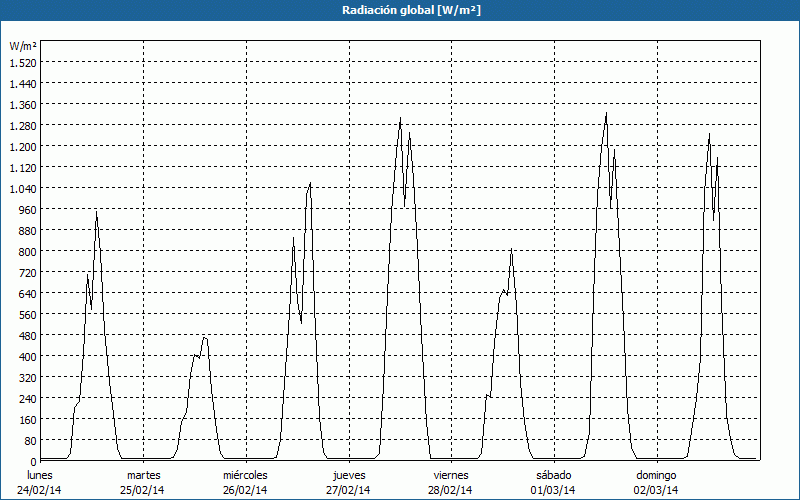The image size is (800, 500).
Task: Click the Radiación global chart title
Action: (x=400, y=9)
